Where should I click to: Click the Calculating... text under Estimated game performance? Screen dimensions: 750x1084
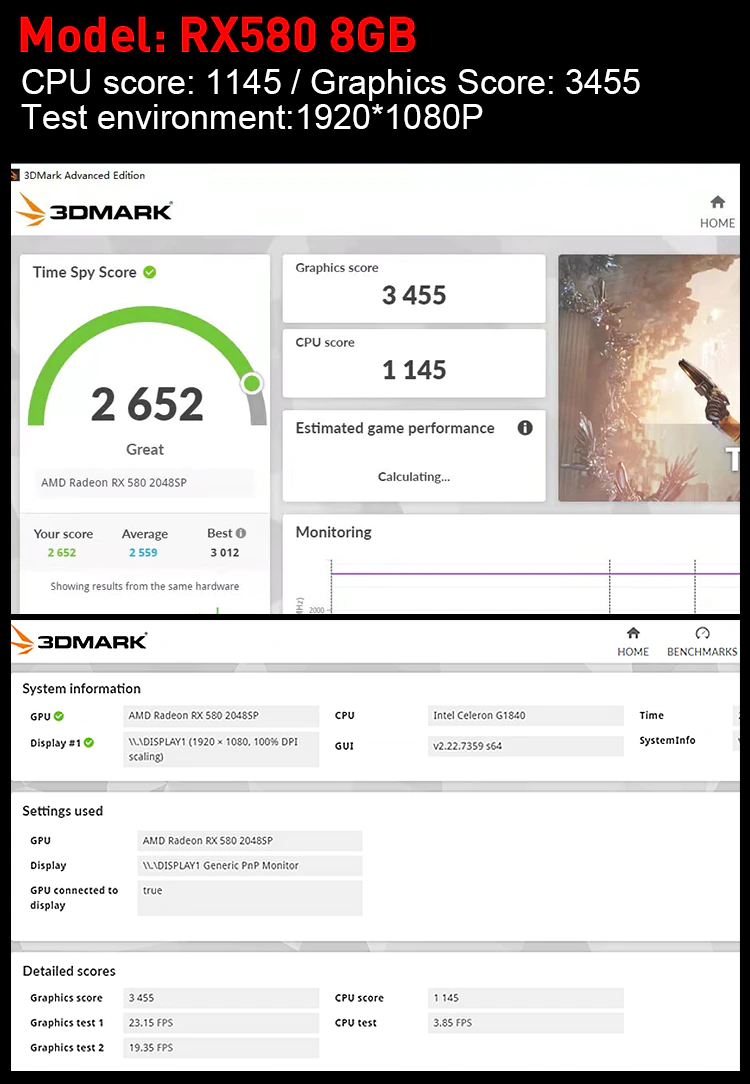(414, 476)
